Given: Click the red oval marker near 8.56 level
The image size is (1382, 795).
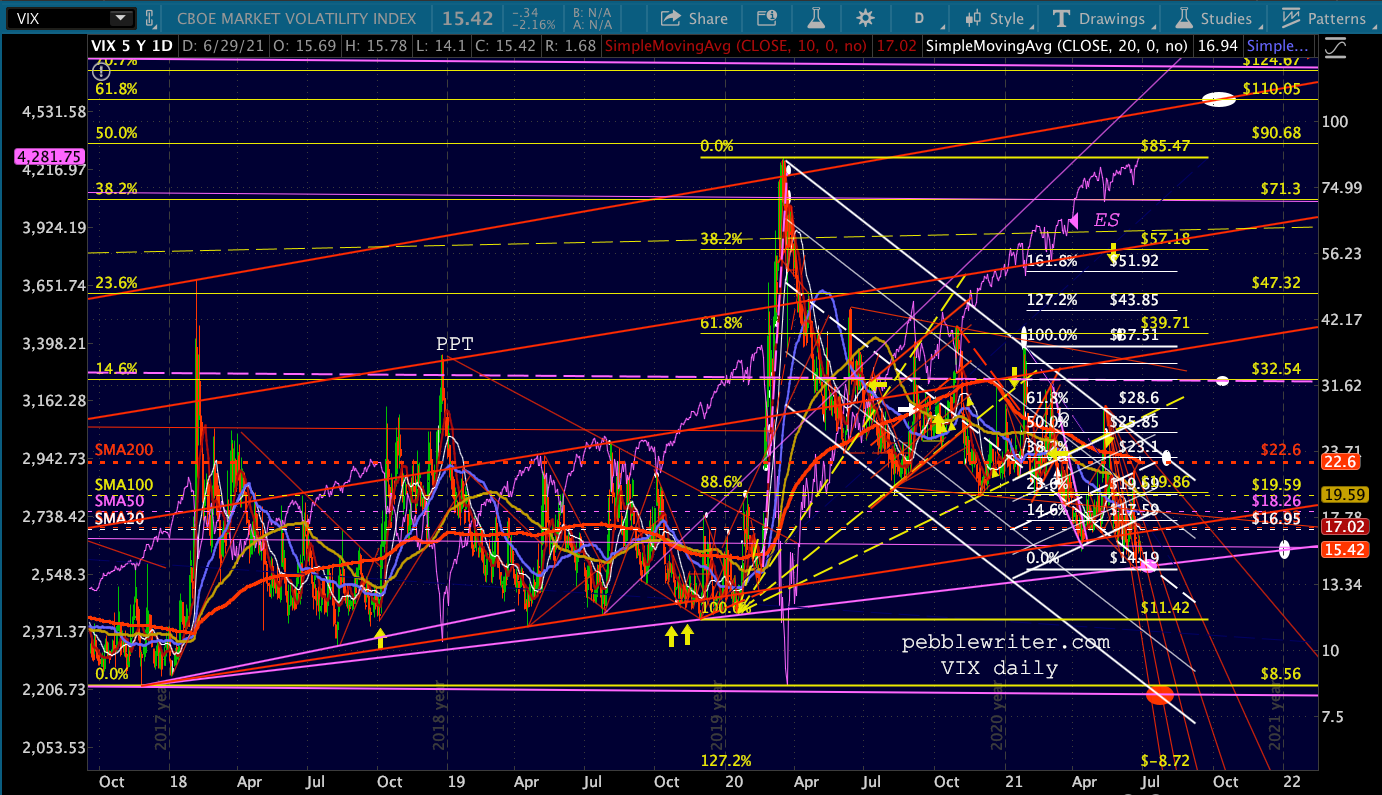Looking at the screenshot, I should click(x=1158, y=694).
